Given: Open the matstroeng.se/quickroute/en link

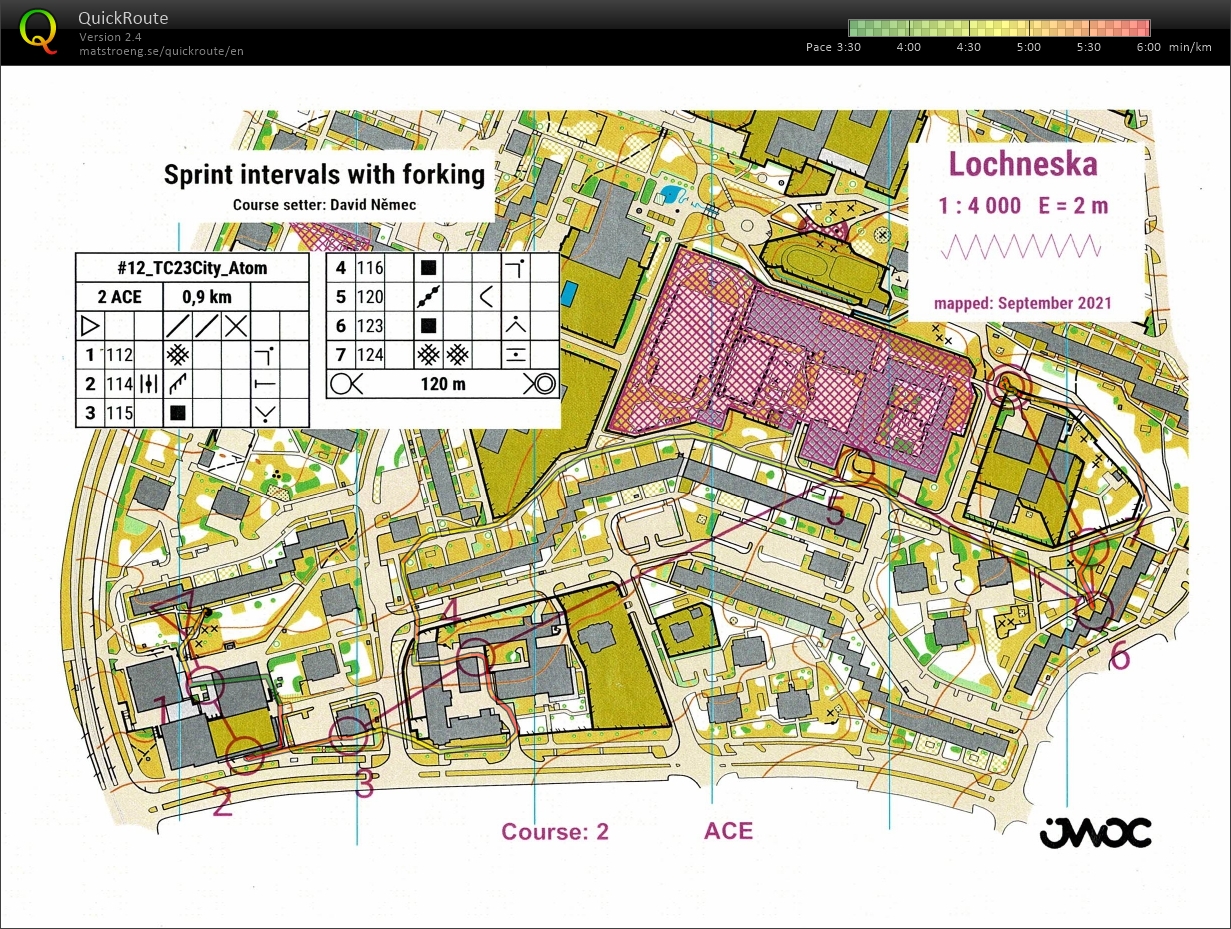Looking at the screenshot, I should [x=161, y=51].
